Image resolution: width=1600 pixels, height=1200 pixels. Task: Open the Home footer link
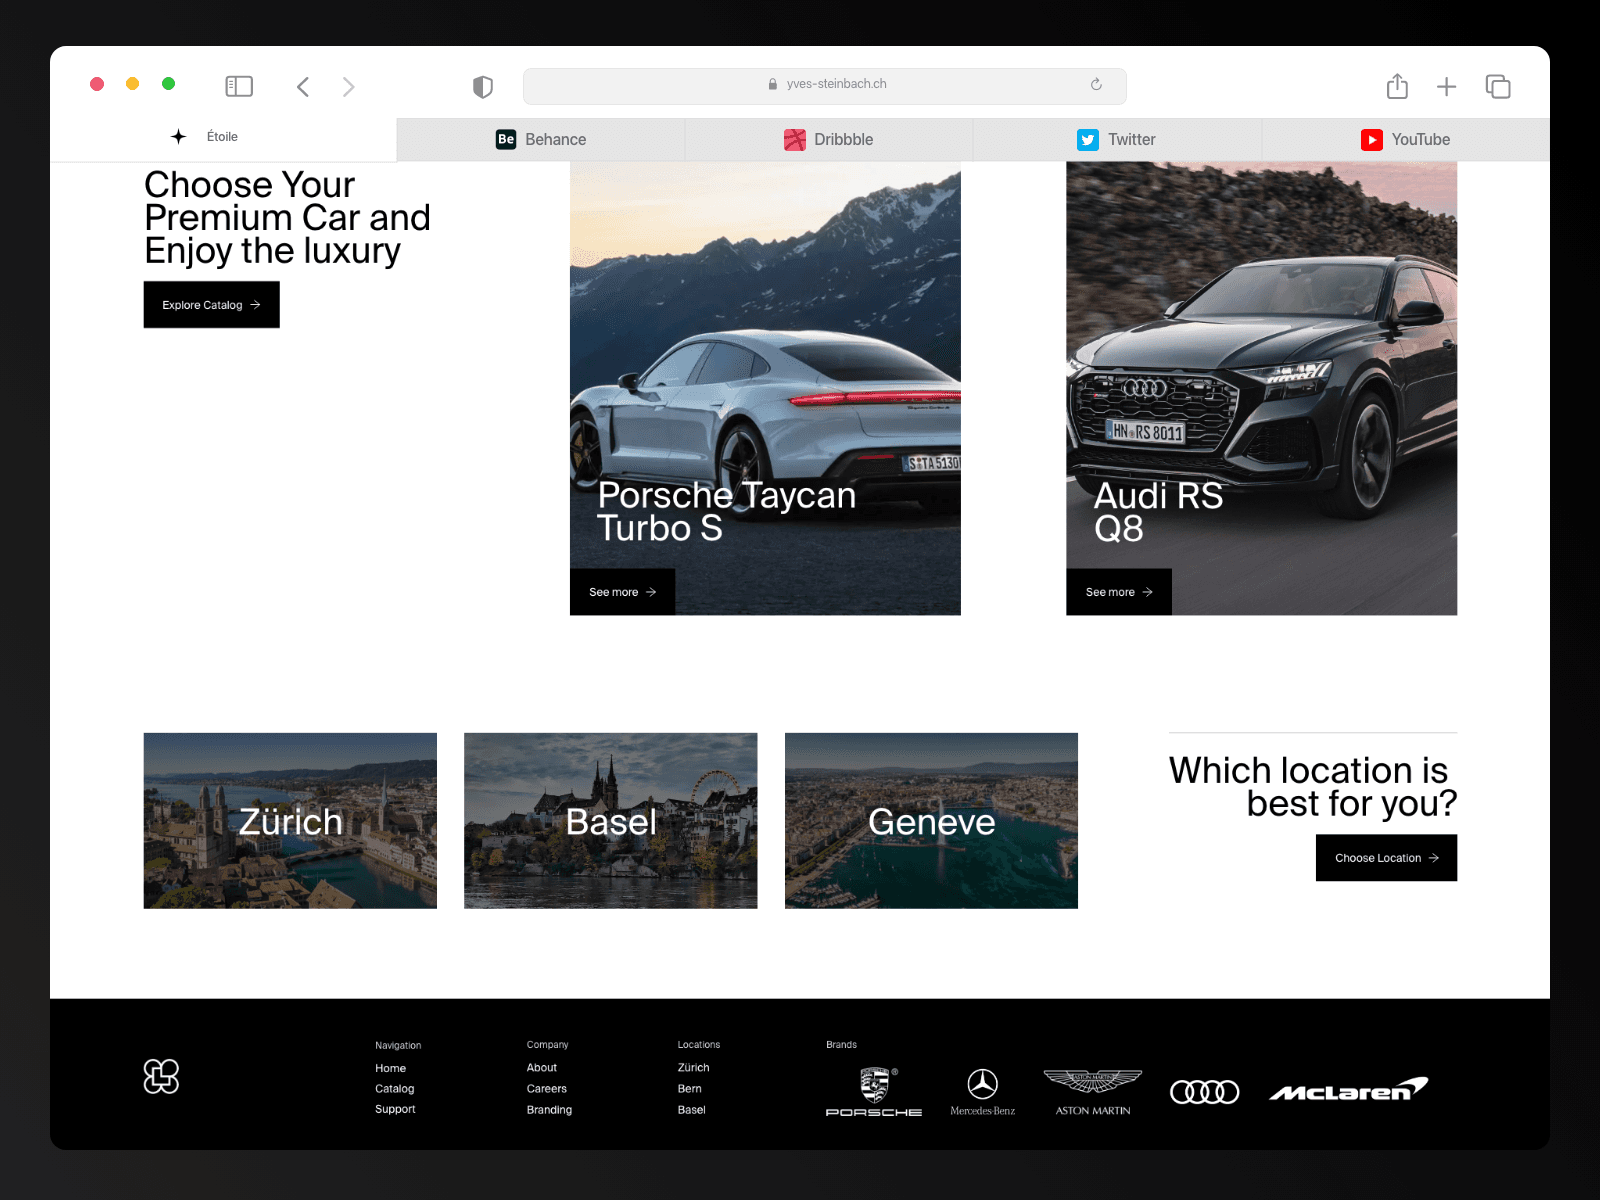(391, 1068)
